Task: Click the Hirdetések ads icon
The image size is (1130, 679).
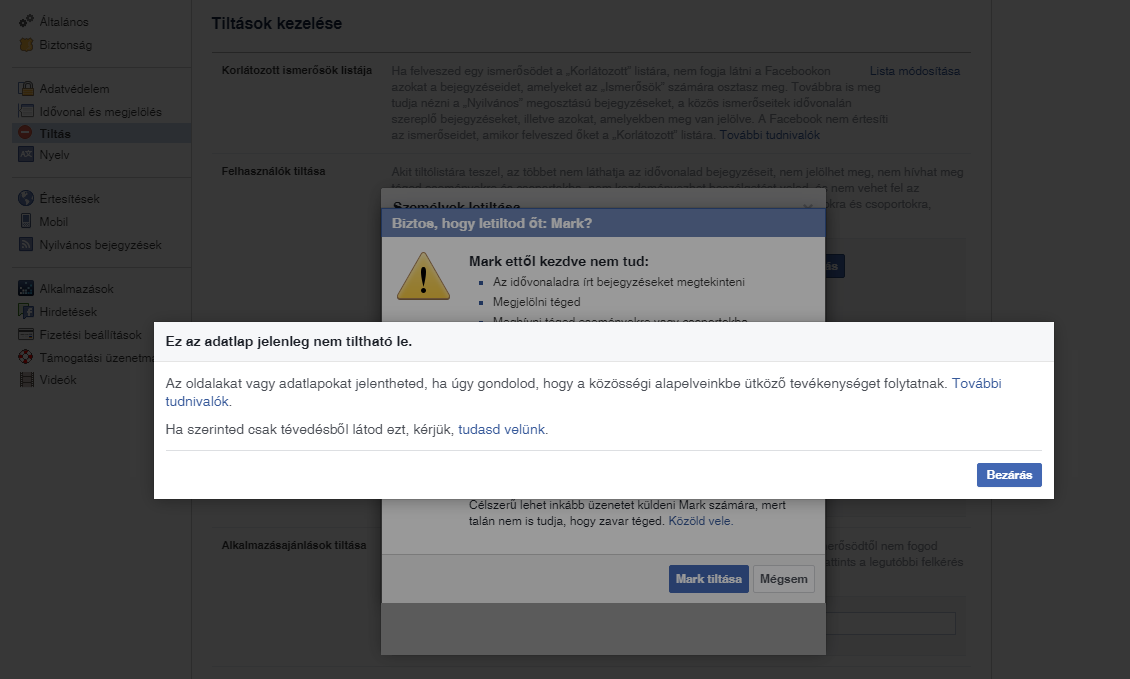Action: coord(26,311)
